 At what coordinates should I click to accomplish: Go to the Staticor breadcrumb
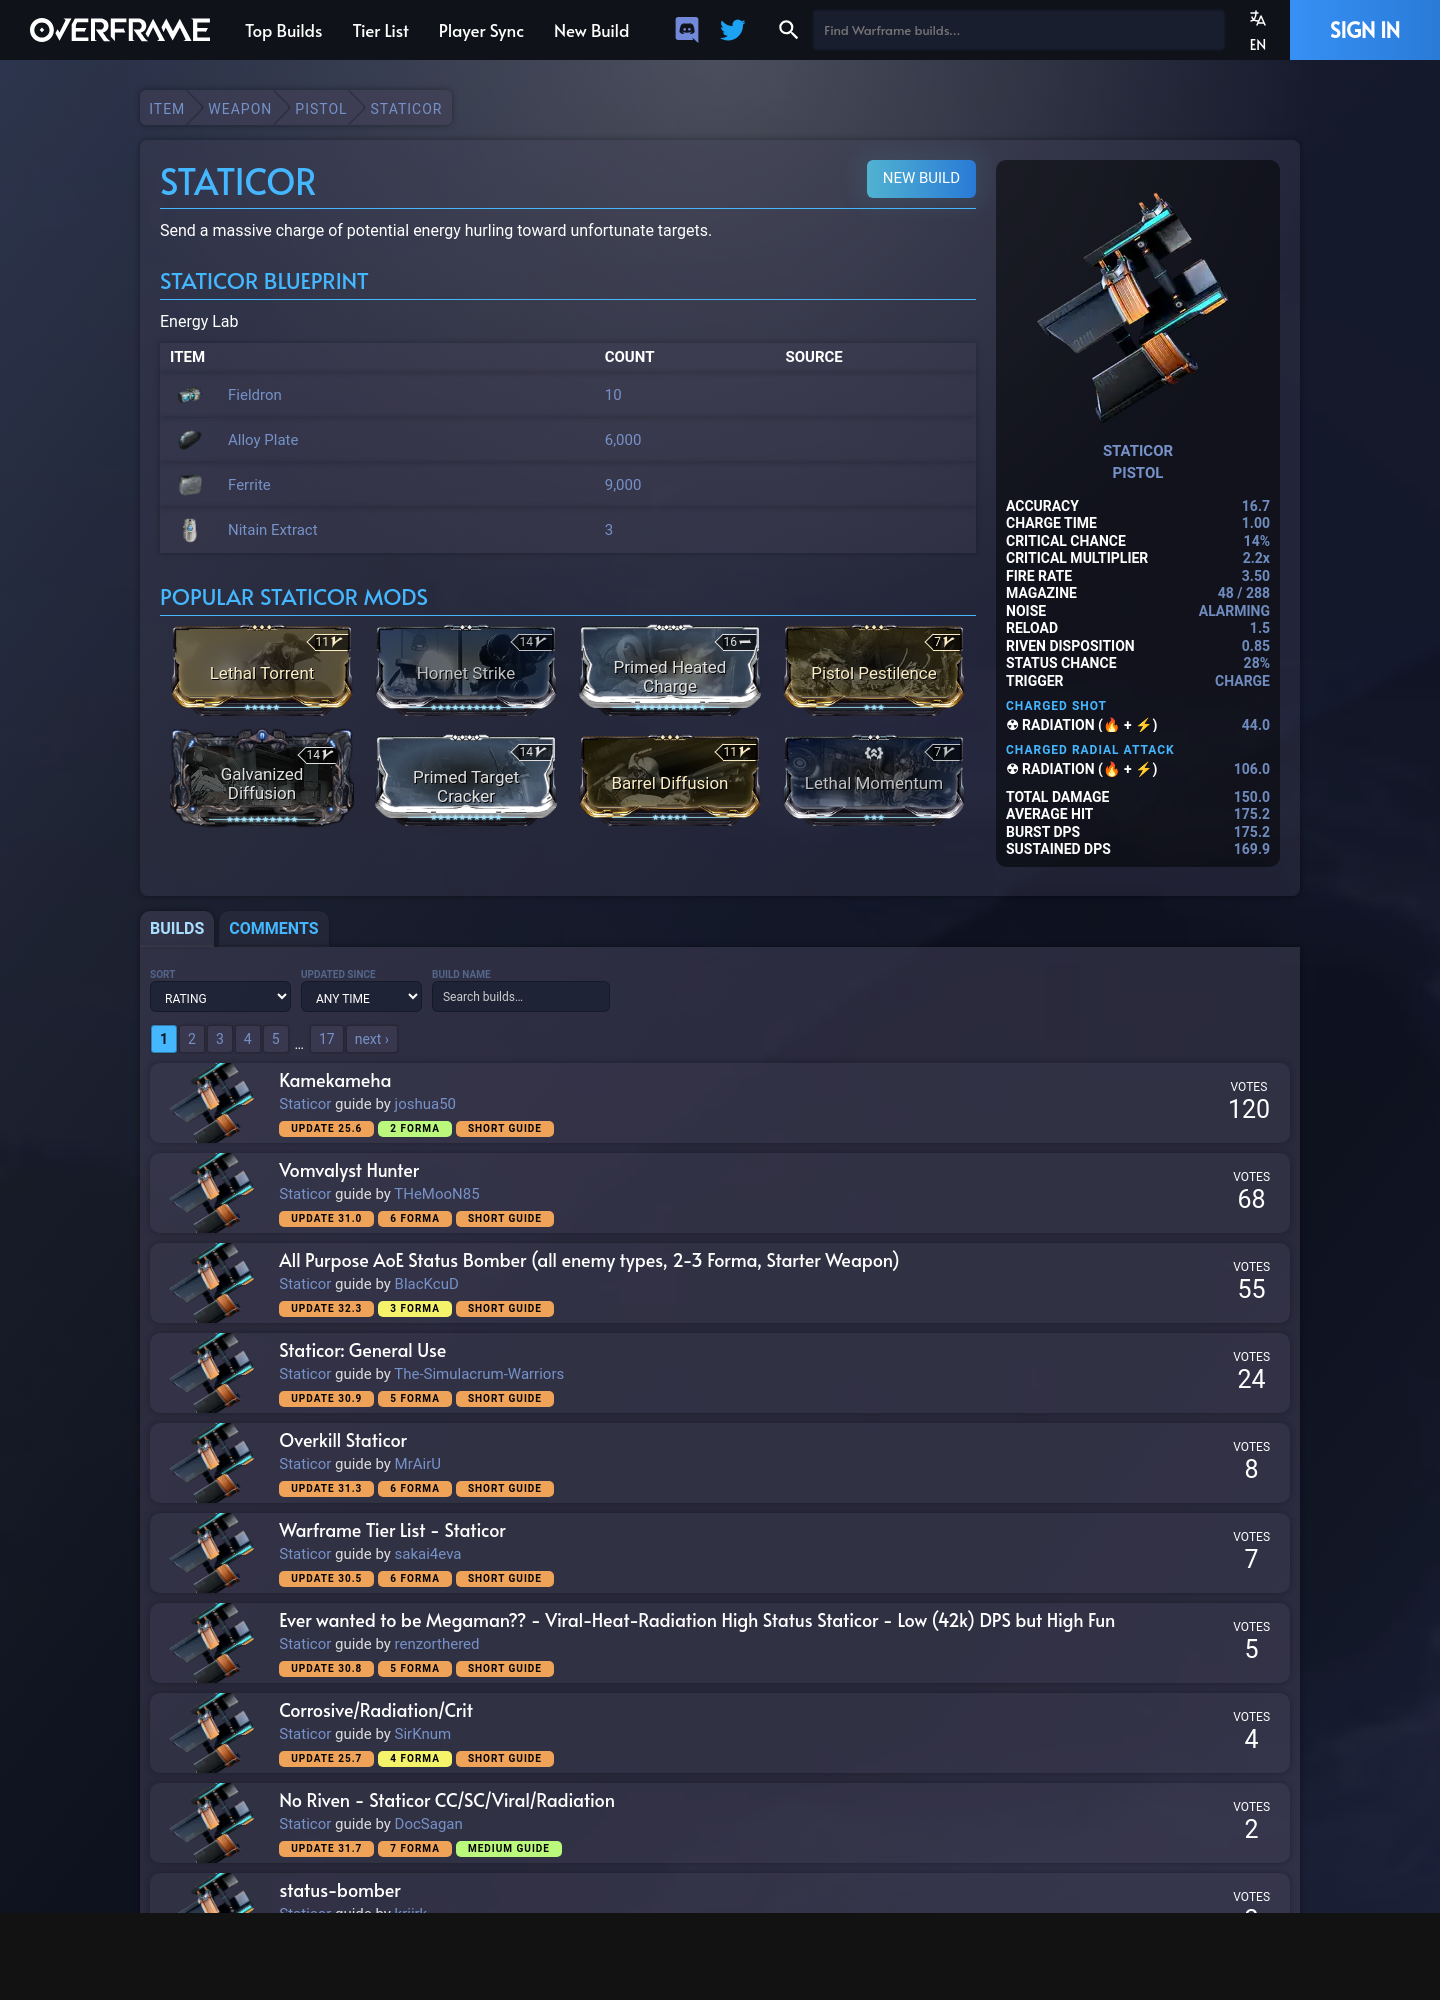pos(406,109)
